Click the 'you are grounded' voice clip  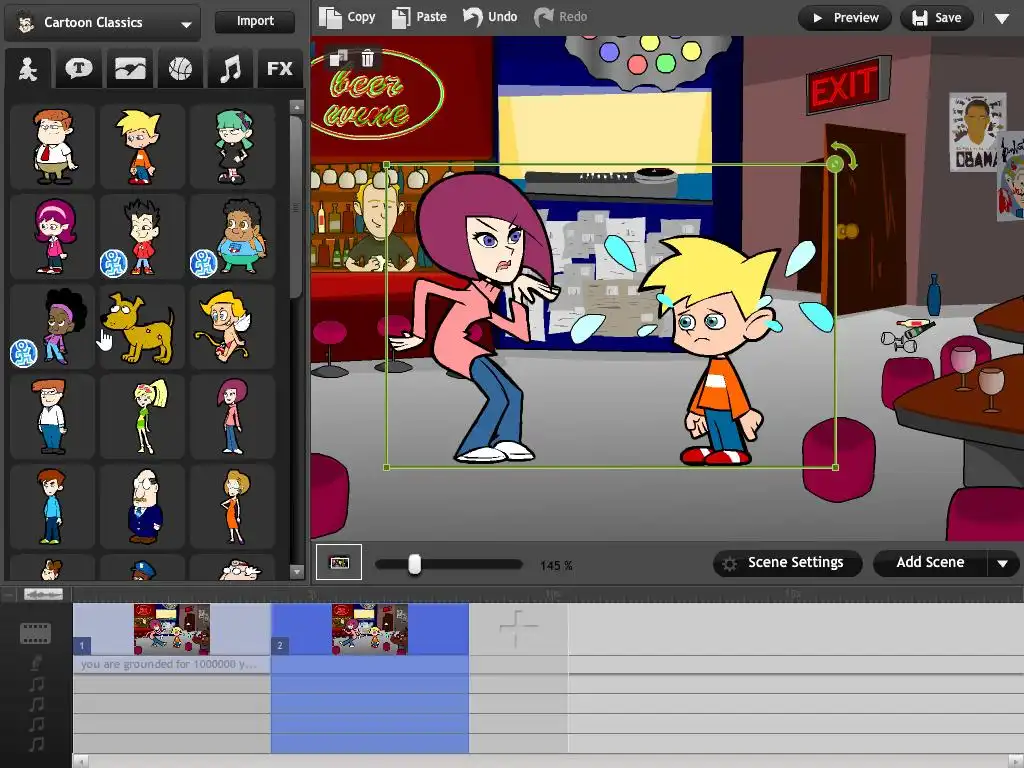click(x=172, y=664)
